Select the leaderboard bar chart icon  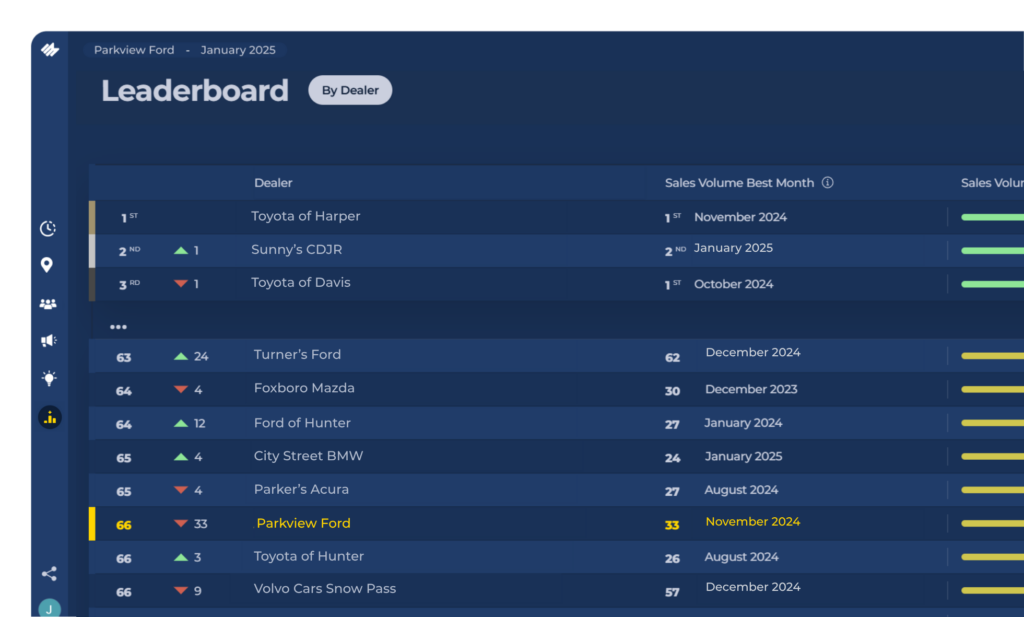coord(50,417)
